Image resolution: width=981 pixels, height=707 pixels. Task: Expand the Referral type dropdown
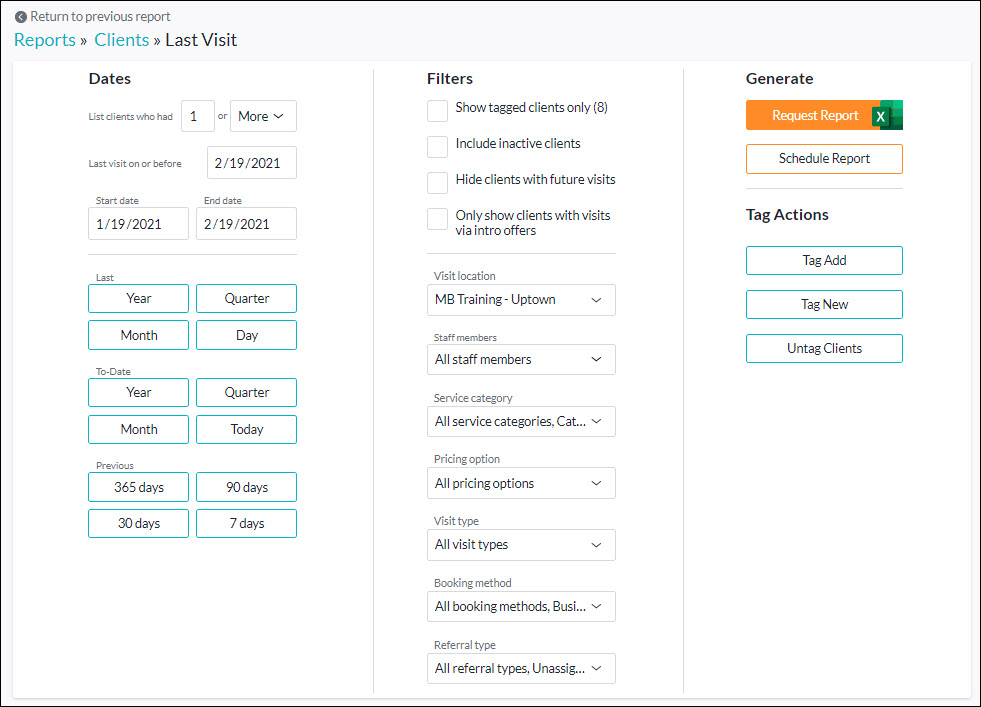[520, 668]
